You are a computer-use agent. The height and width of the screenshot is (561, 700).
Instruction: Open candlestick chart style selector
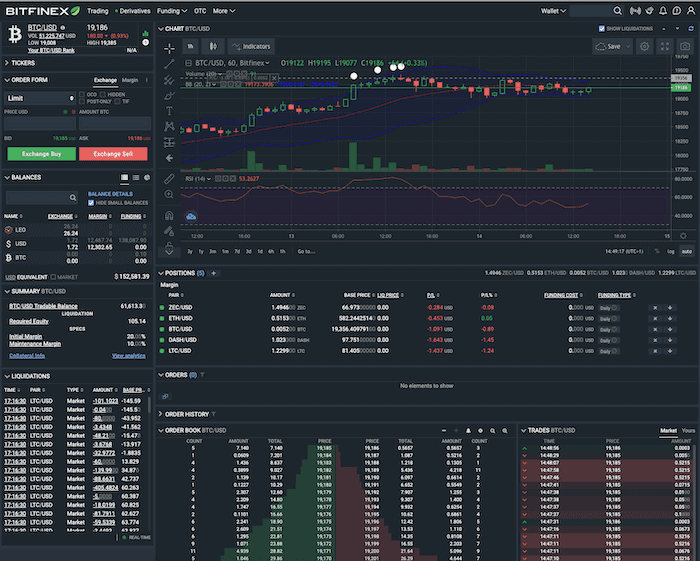click(x=213, y=46)
